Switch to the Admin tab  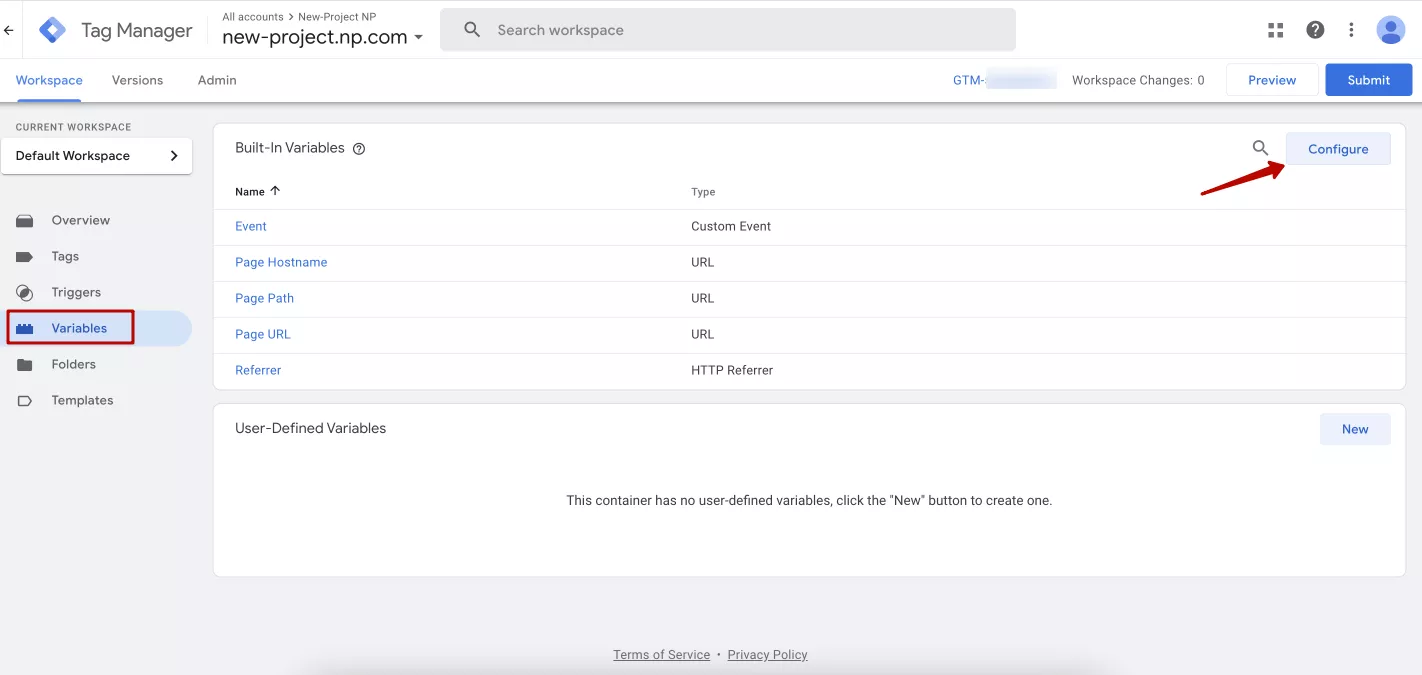[217, 80]
